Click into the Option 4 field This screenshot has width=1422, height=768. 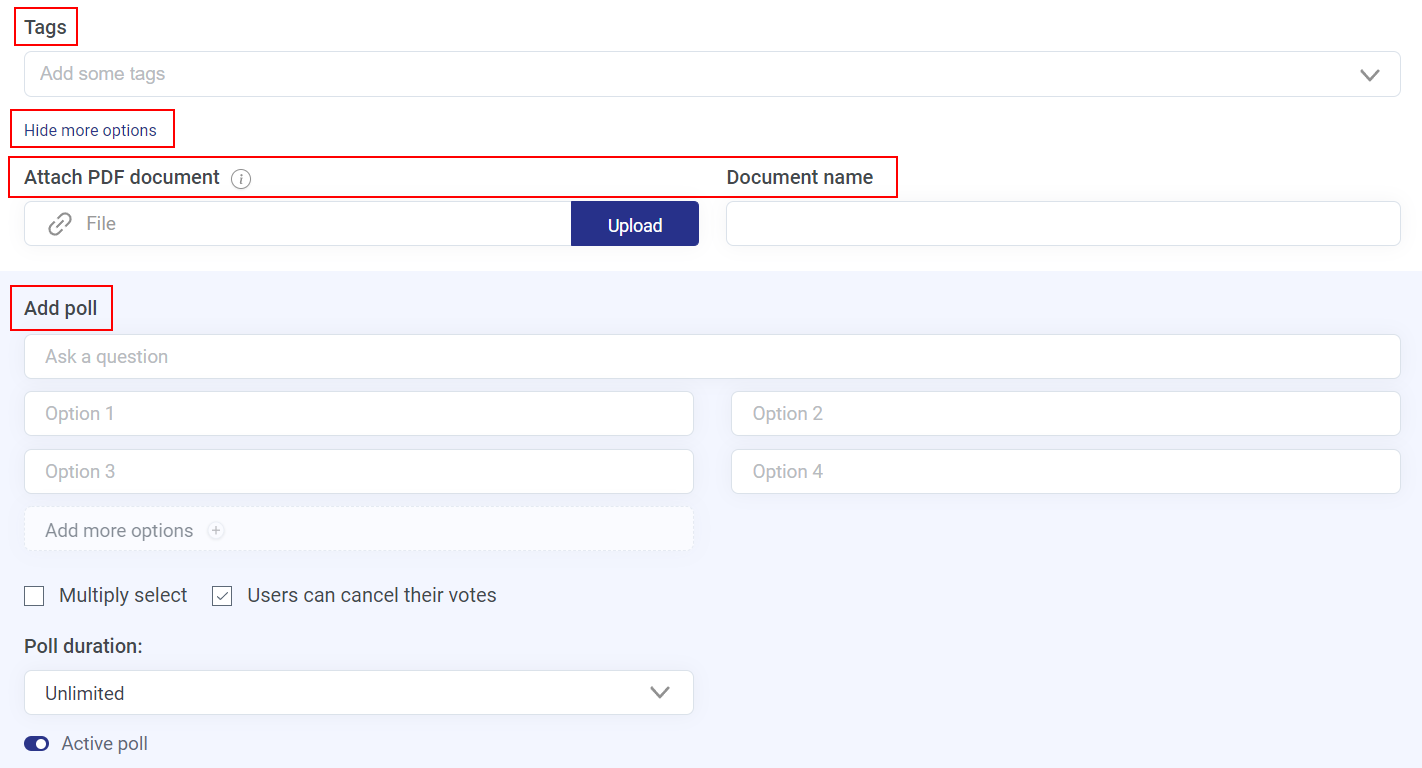point(1065,472)
